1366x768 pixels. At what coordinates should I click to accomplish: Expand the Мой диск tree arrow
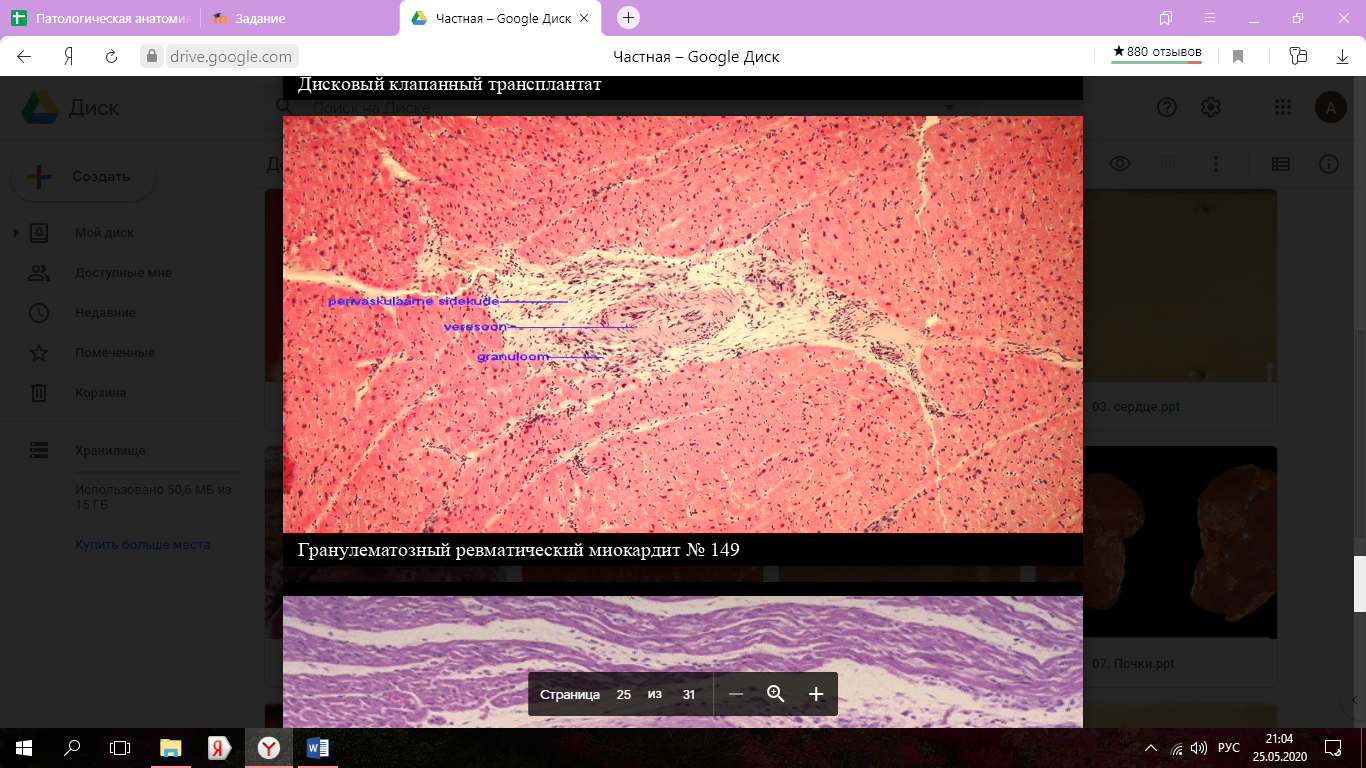pos(15,233)
